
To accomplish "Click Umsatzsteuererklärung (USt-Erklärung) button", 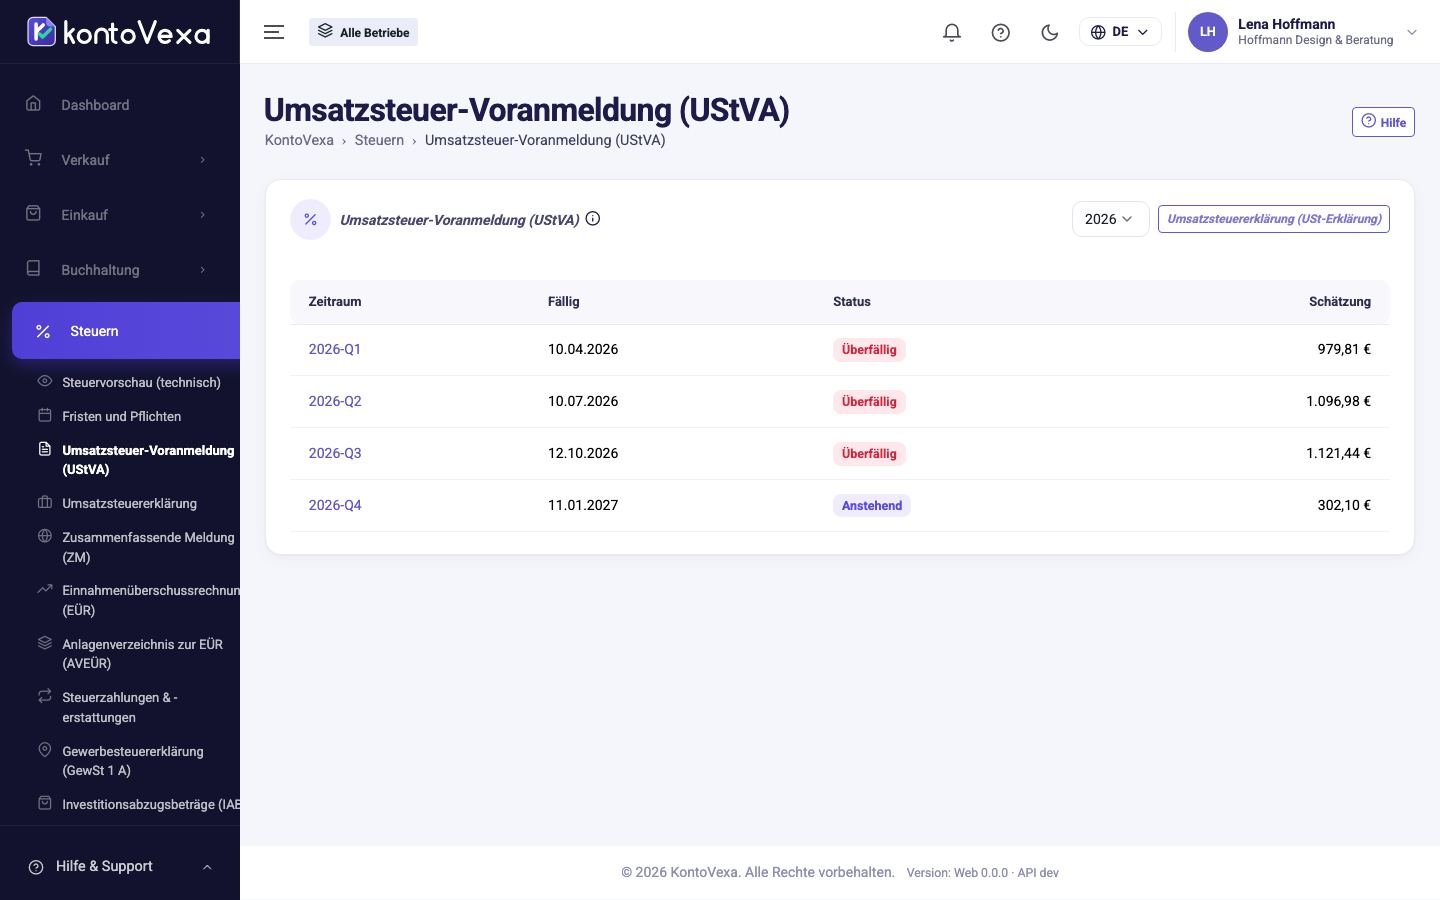I will pyautogui.click(x=1274, y=219).
